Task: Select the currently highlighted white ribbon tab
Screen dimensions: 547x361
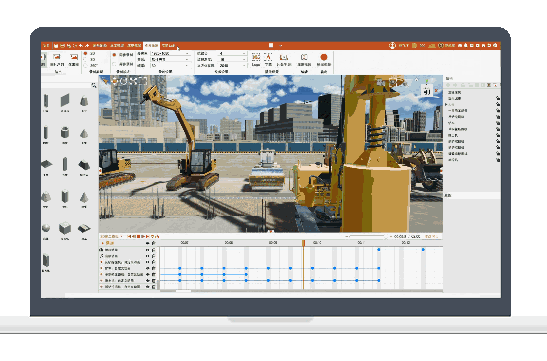Action: (x=151, y=45)
